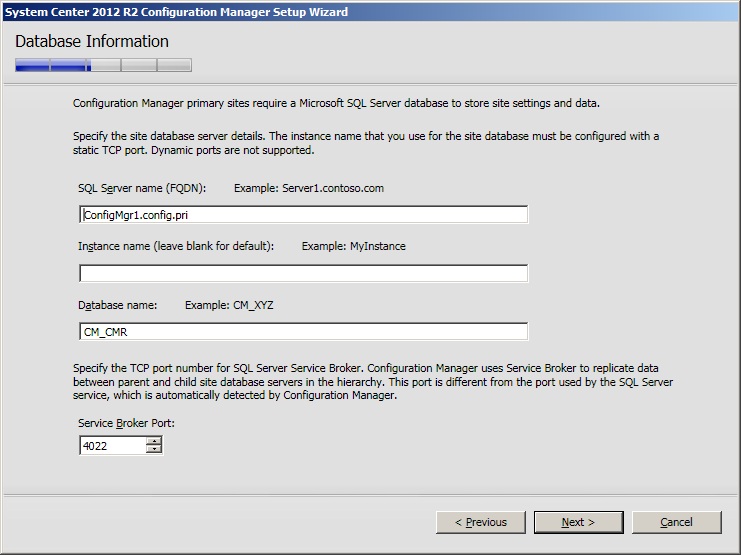This screenshot has width=741, height=555.
Task: Go back with the Previous button
Action: point(481,522)
